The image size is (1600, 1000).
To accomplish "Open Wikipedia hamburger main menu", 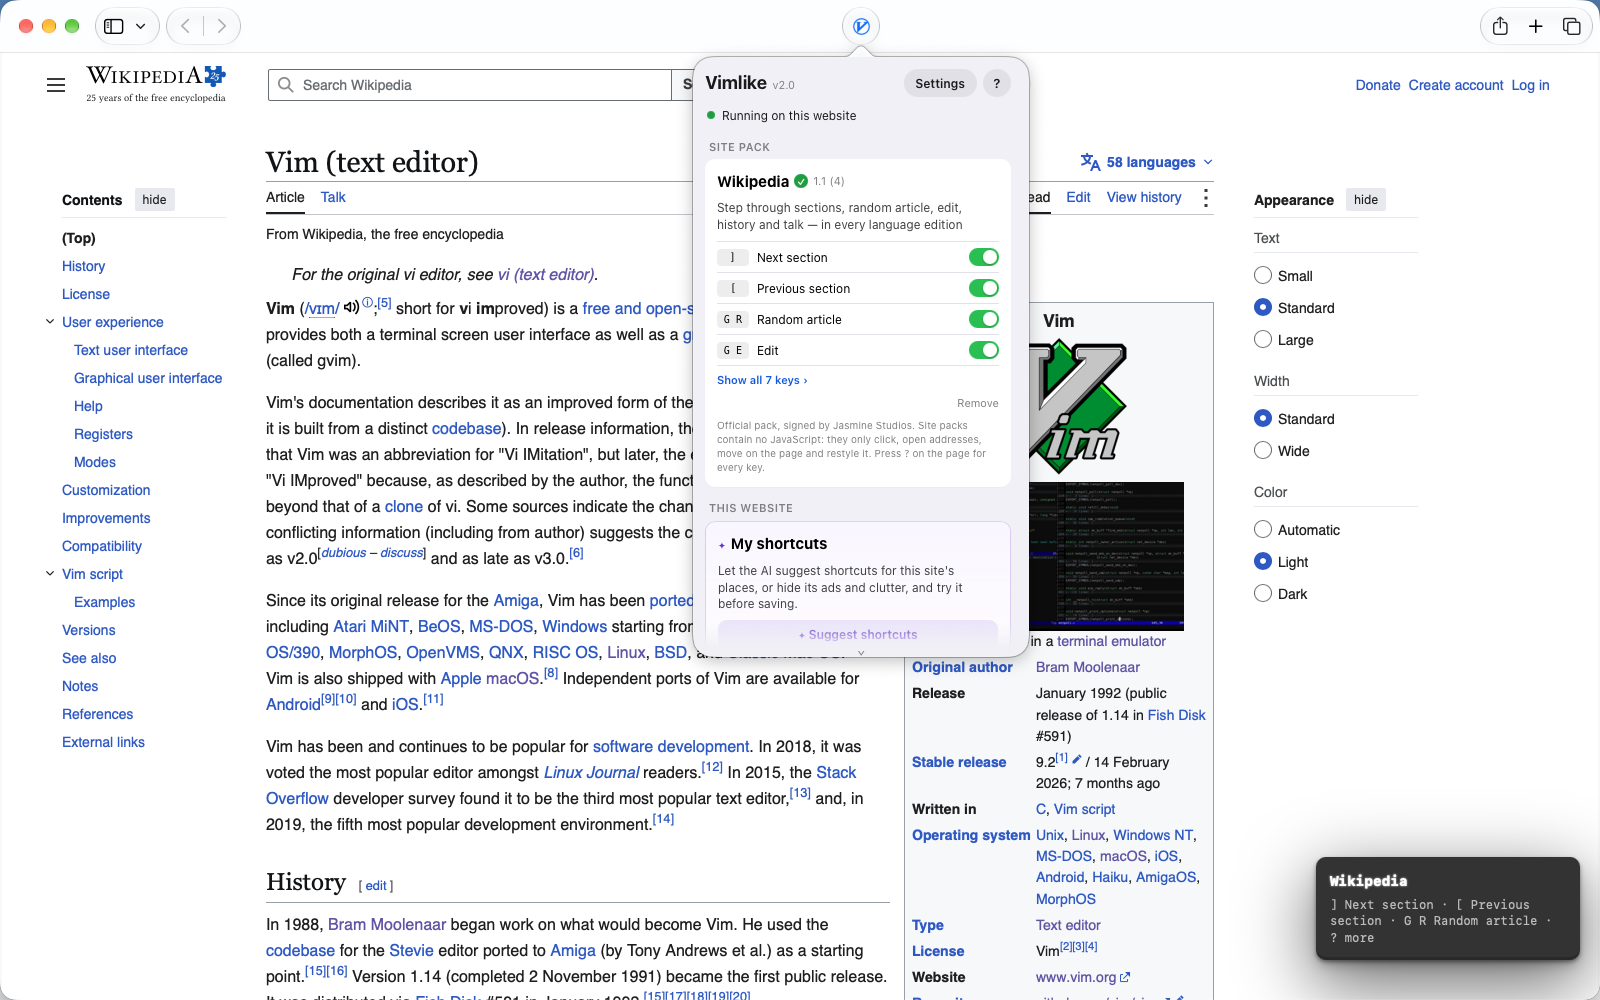I will tap(56, 85).
